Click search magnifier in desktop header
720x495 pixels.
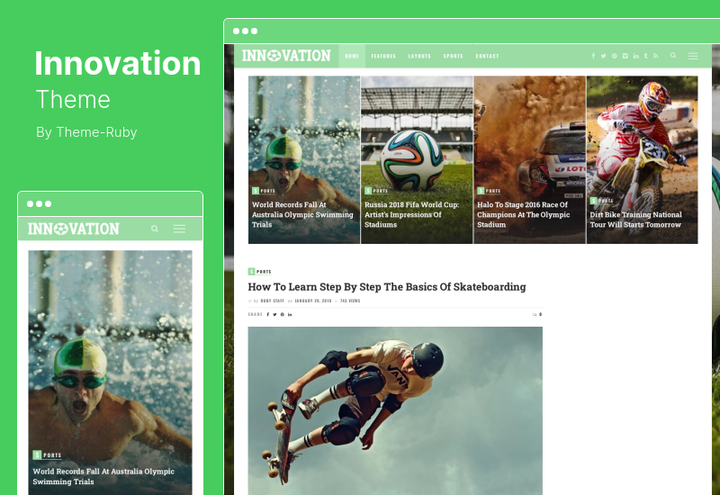click(673, 56)
